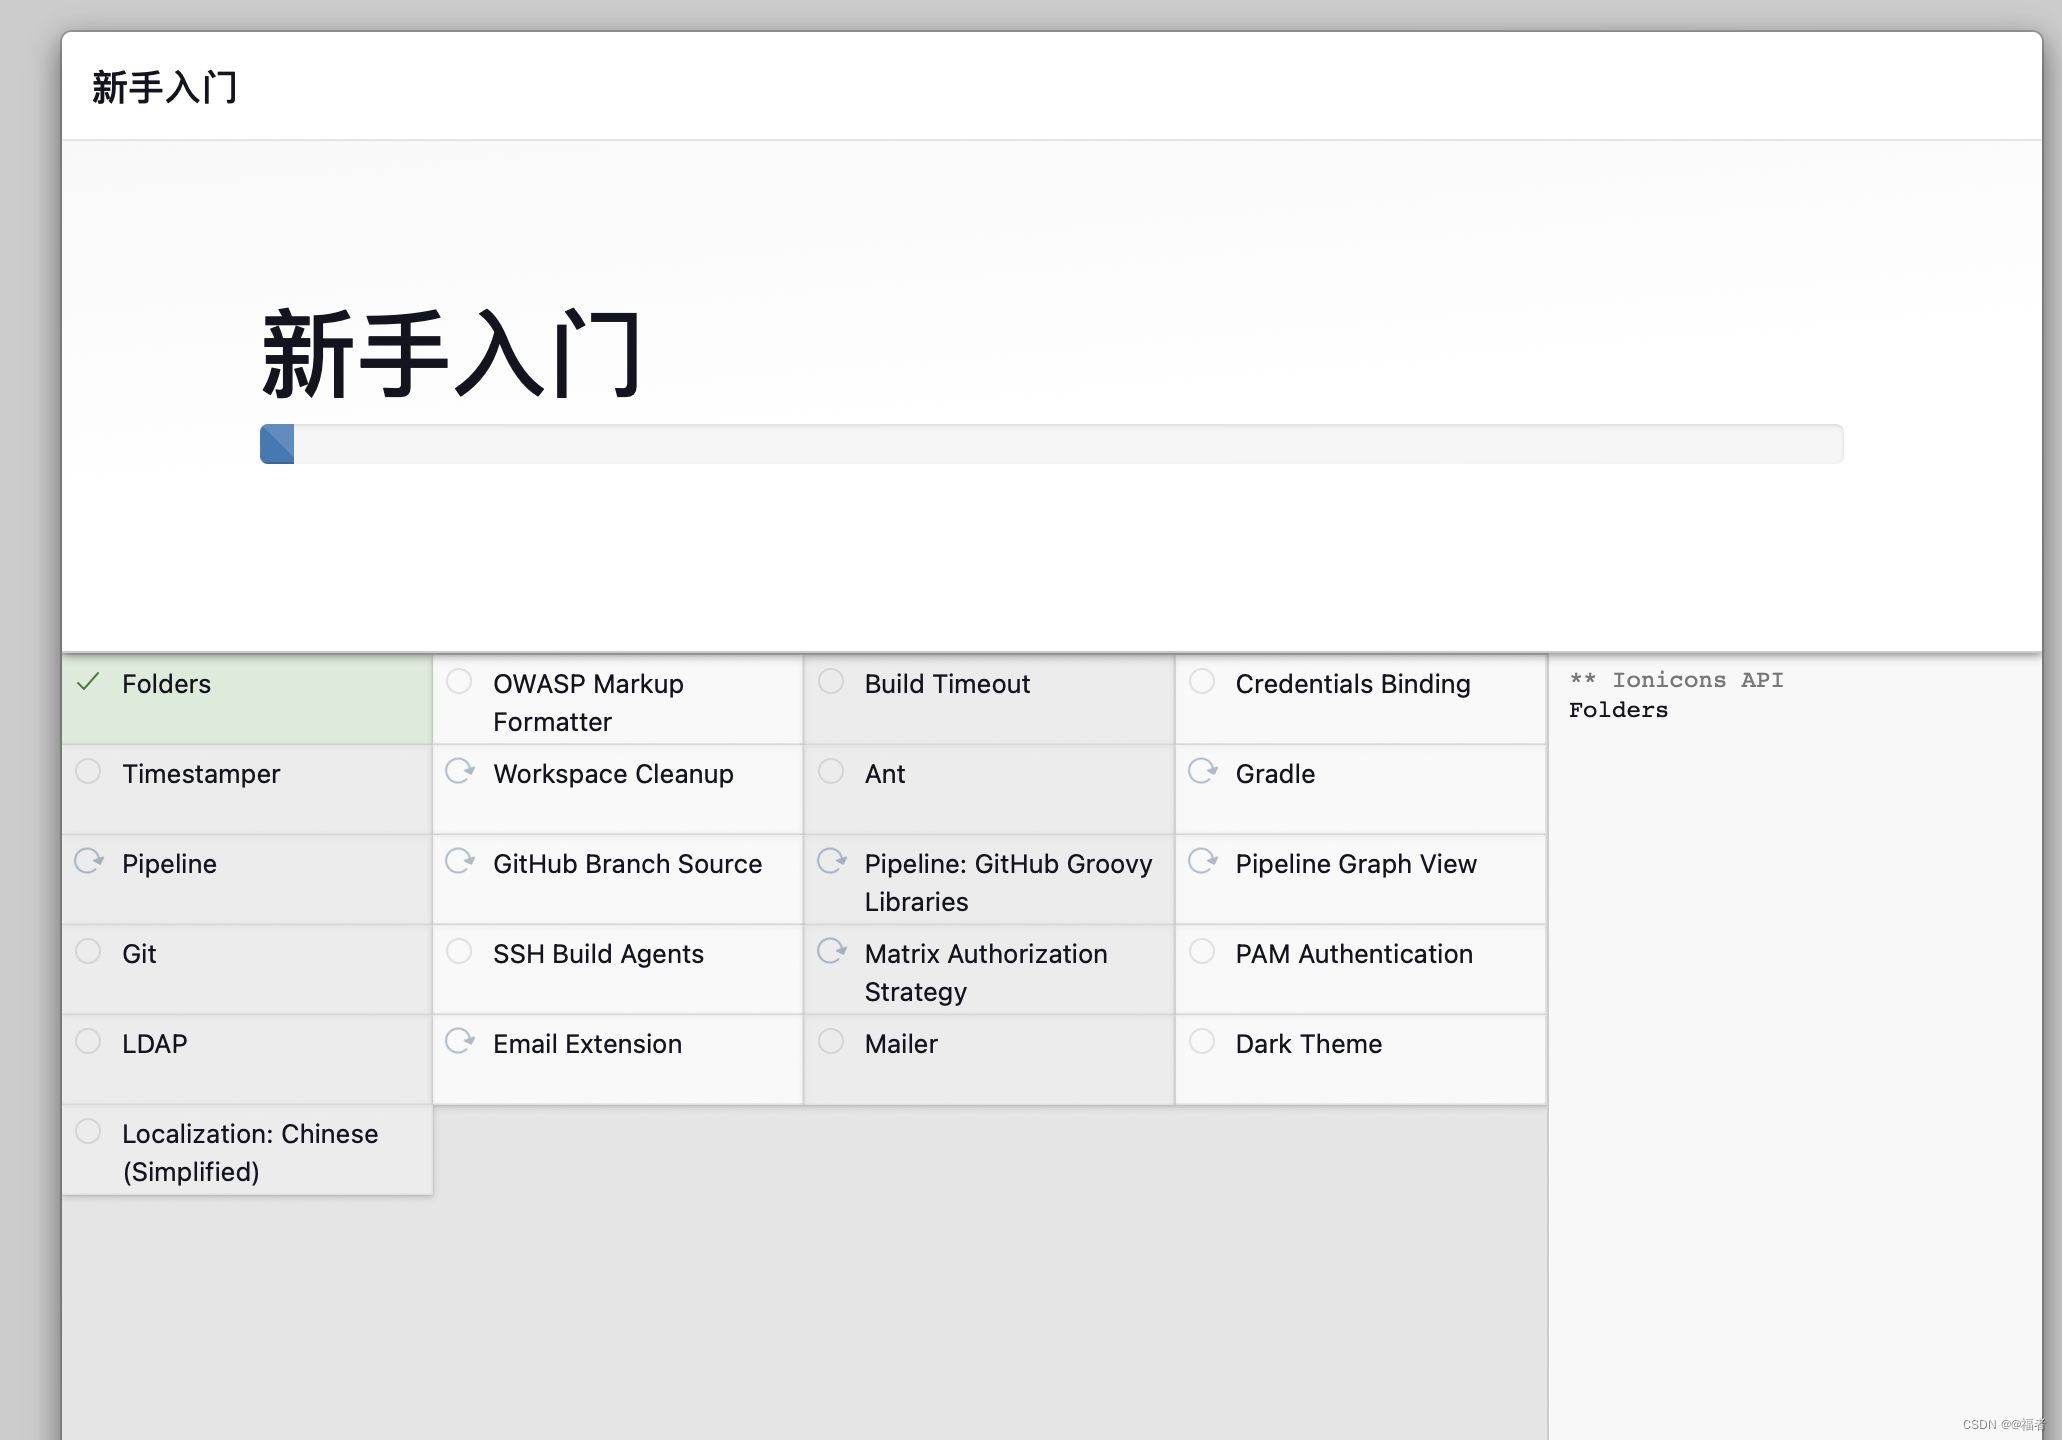This screenshot has width=2062, height=1440.
Task: Select the Folders plugin name
Action: (x=166, y=684)
